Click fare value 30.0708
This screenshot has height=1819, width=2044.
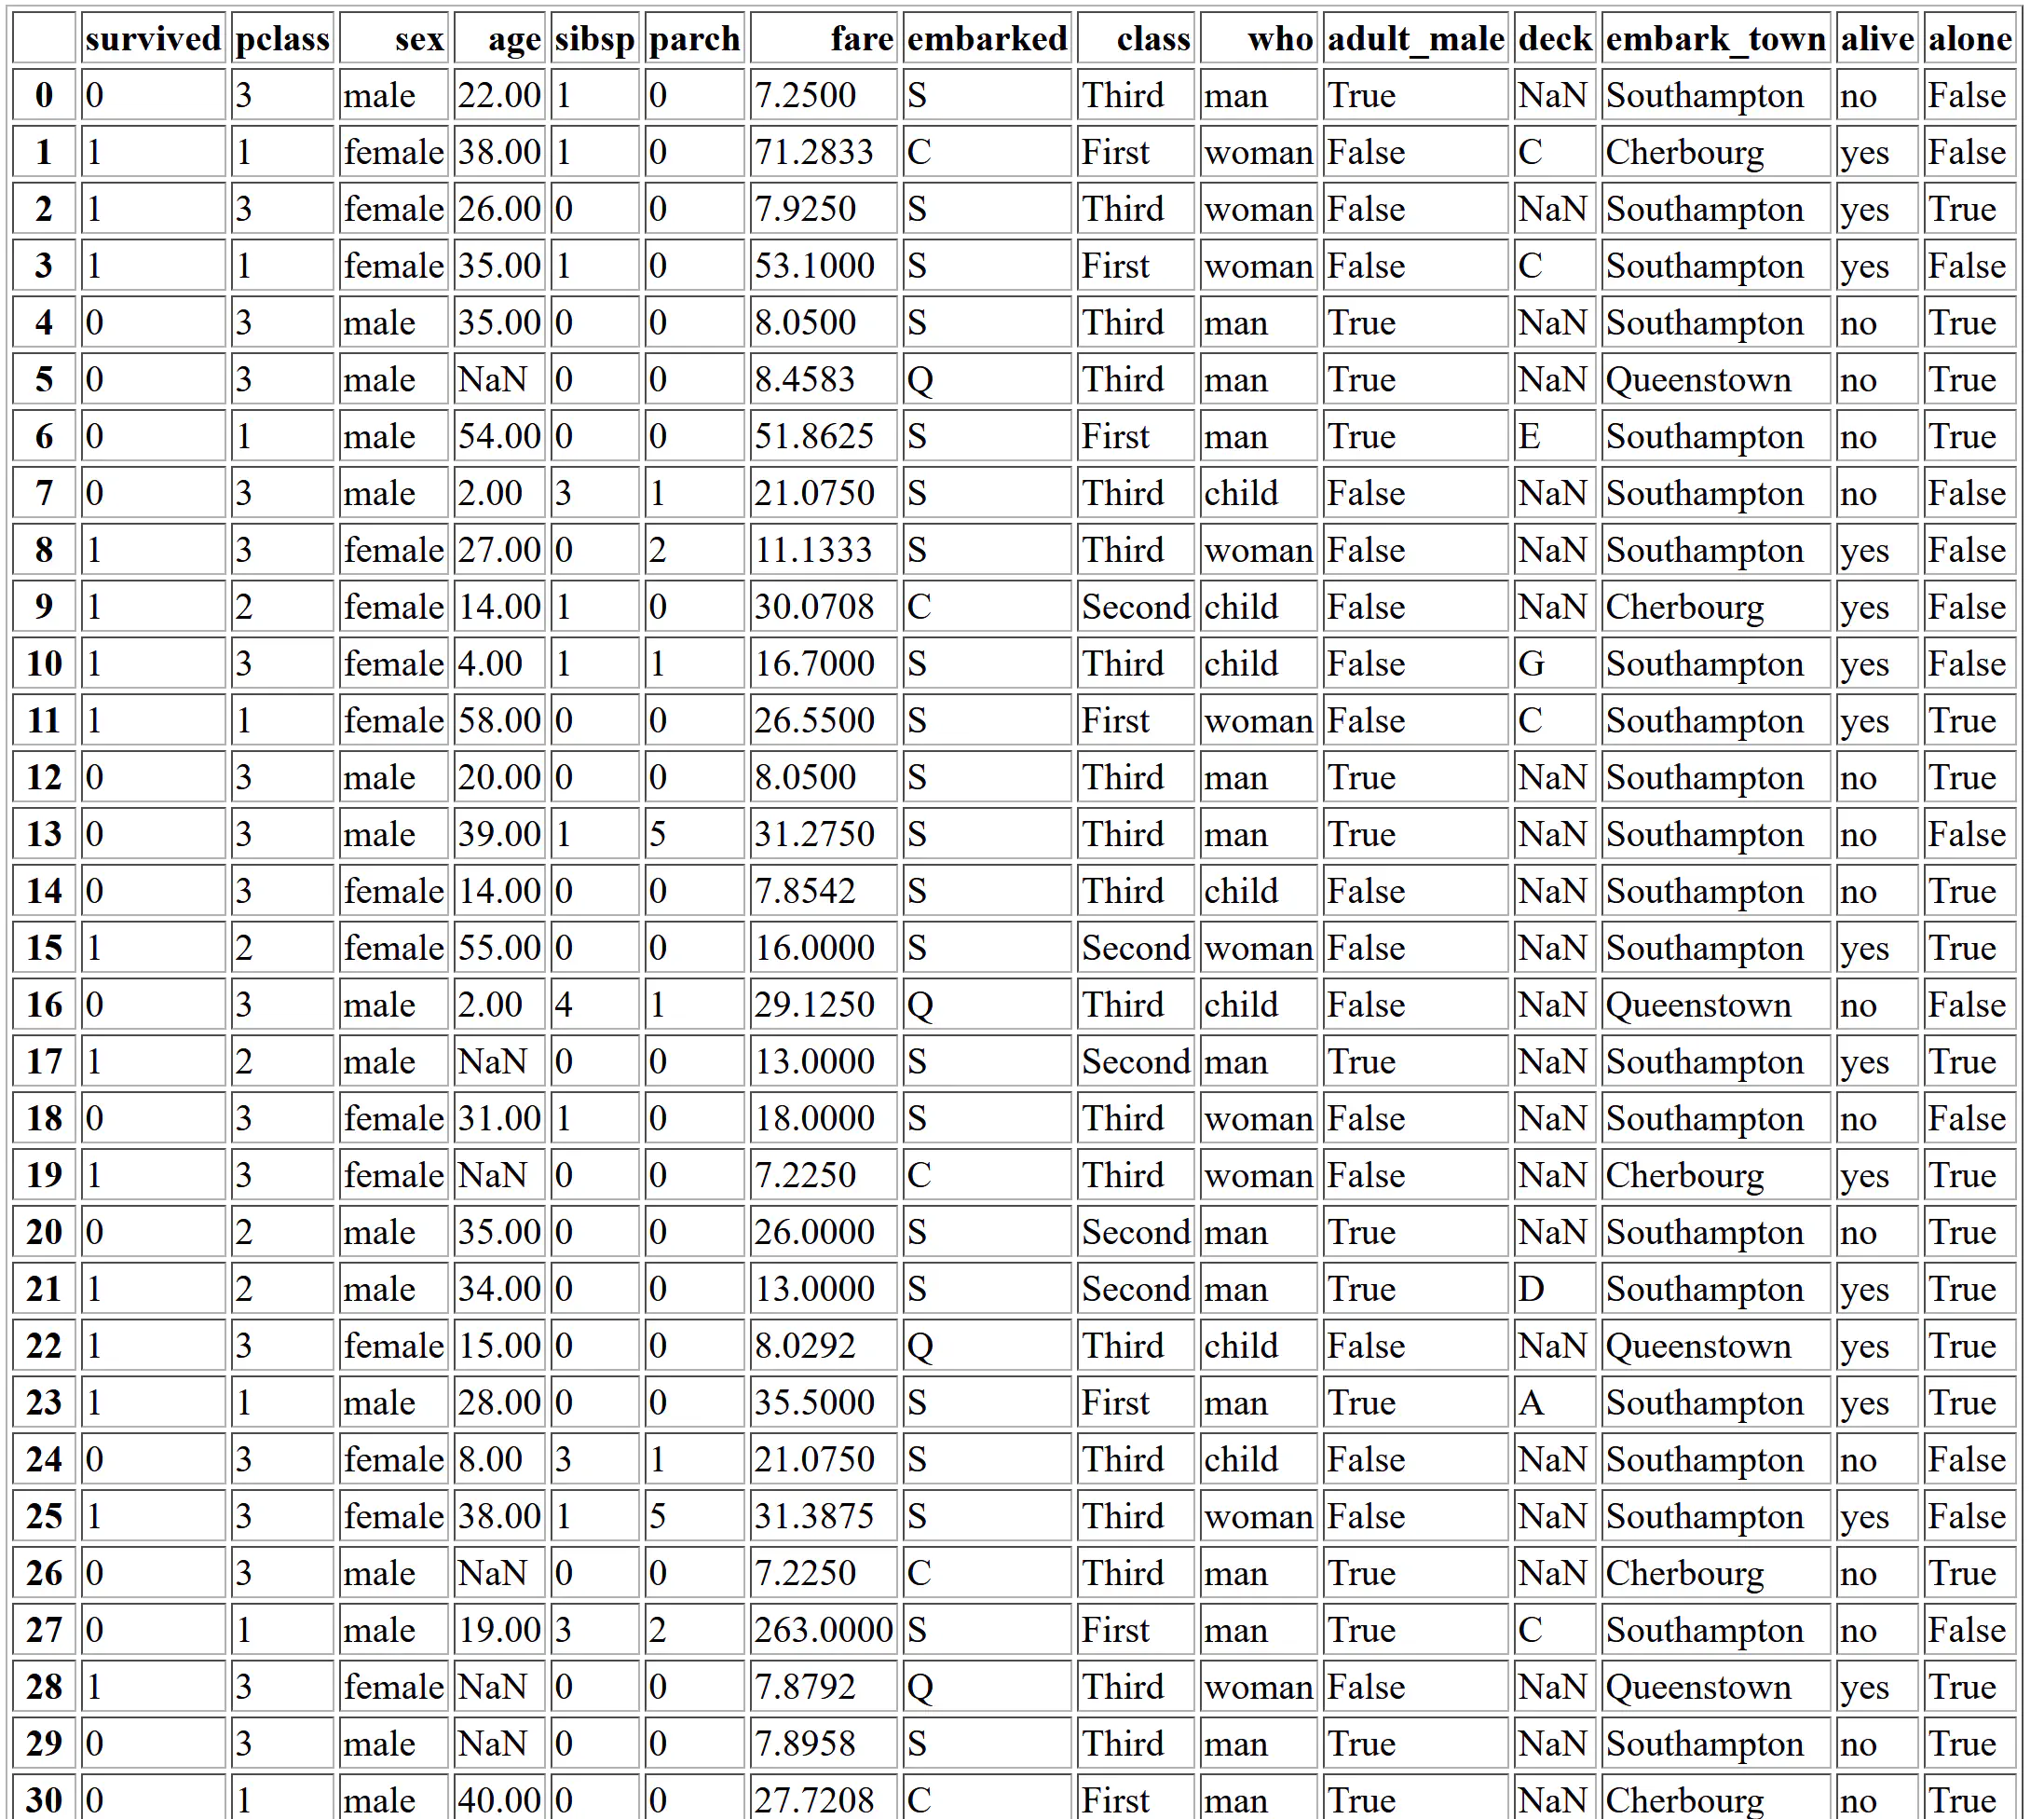click(814, 607)
